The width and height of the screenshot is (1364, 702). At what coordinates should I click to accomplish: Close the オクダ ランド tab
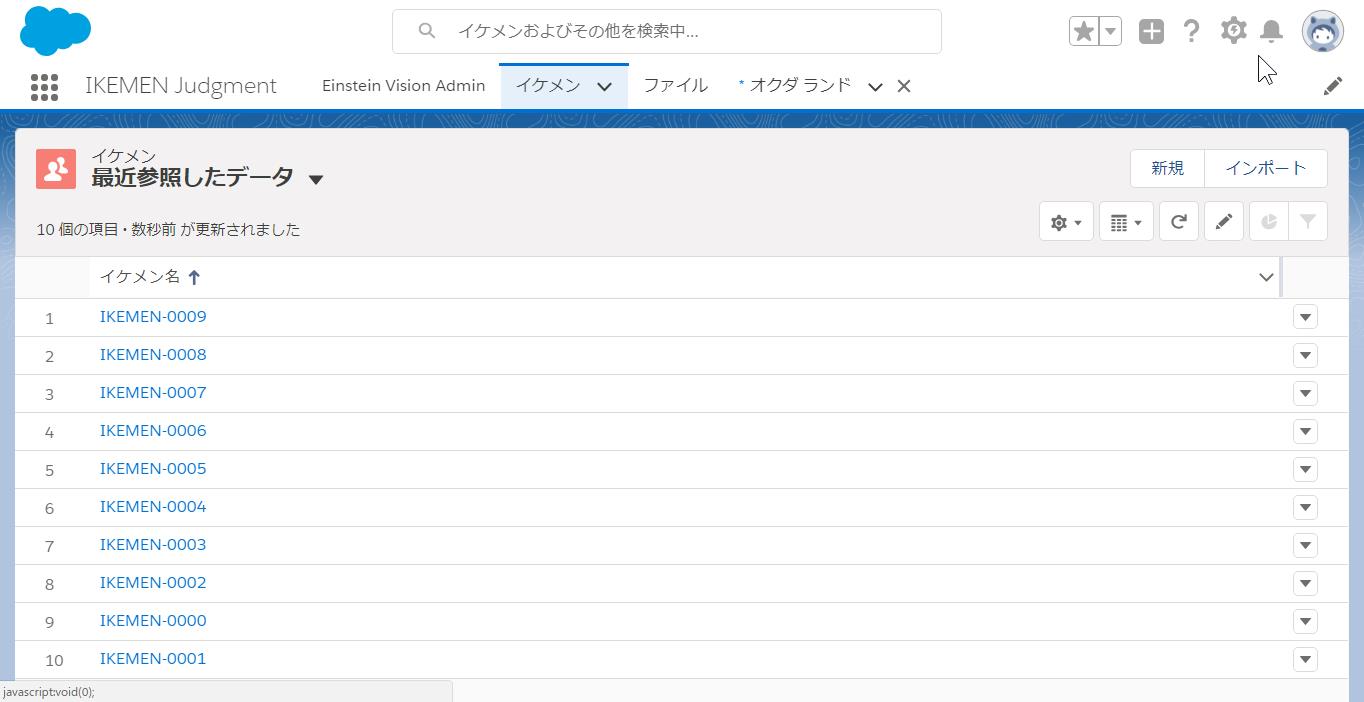coord(904,87)
